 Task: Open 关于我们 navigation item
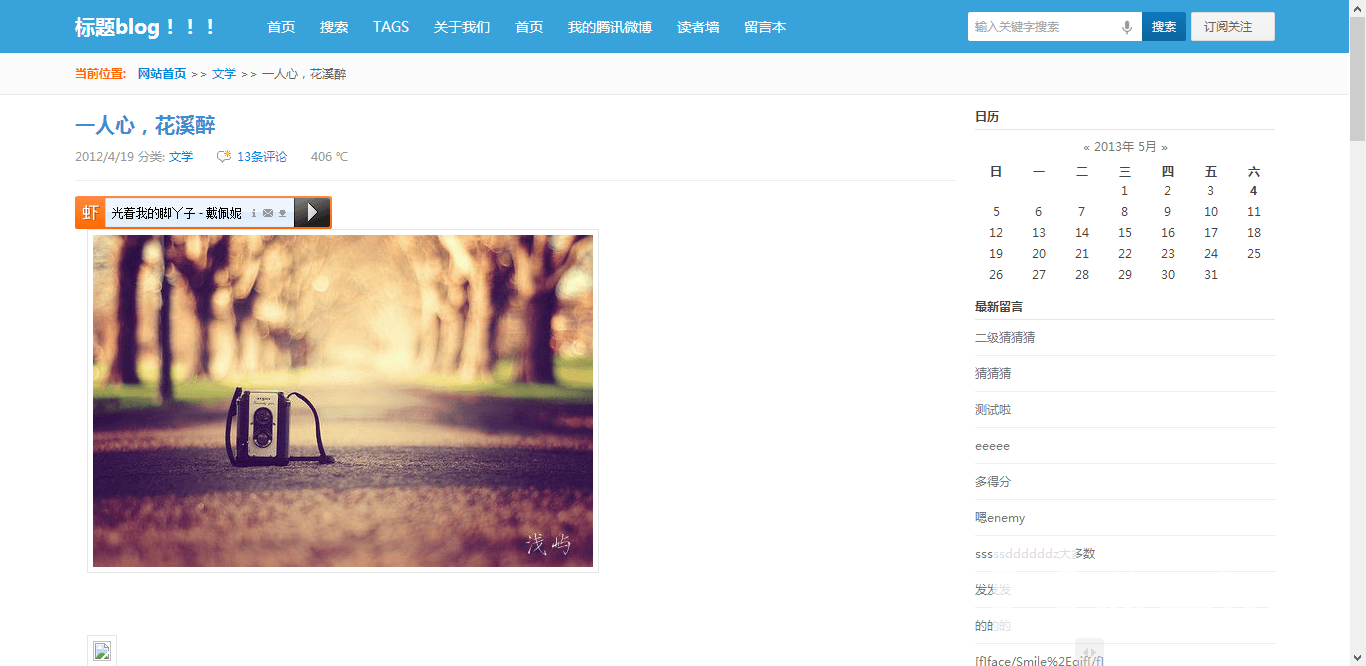click(x=462, y=27)
